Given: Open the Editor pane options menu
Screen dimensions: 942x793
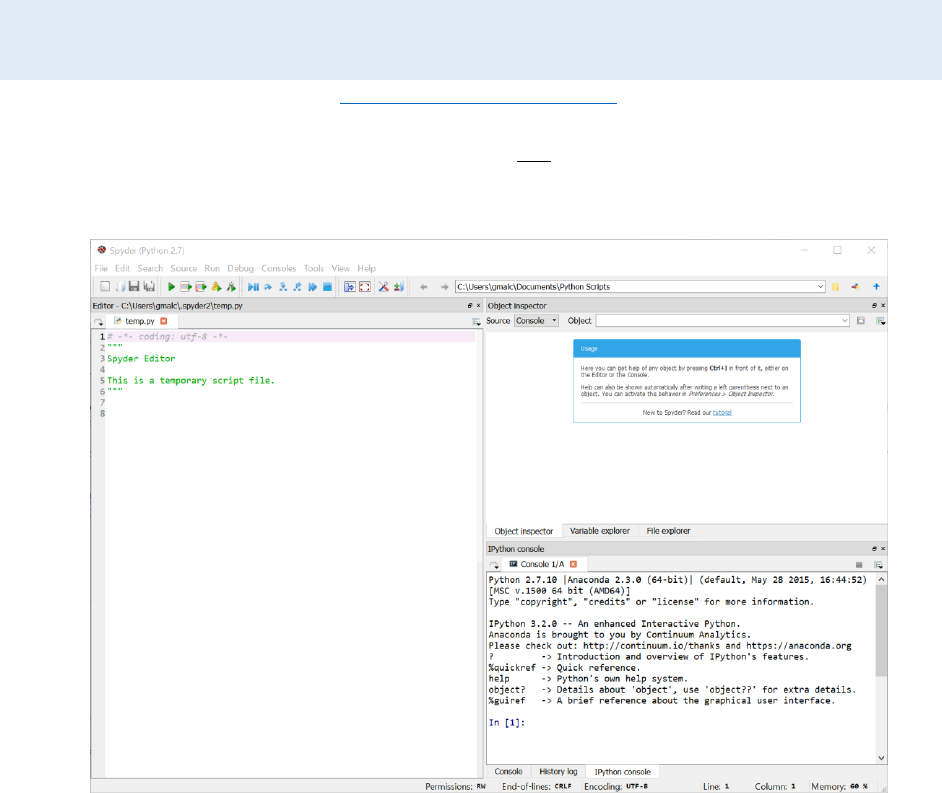Looking at the screenshot, I should 476,322.
